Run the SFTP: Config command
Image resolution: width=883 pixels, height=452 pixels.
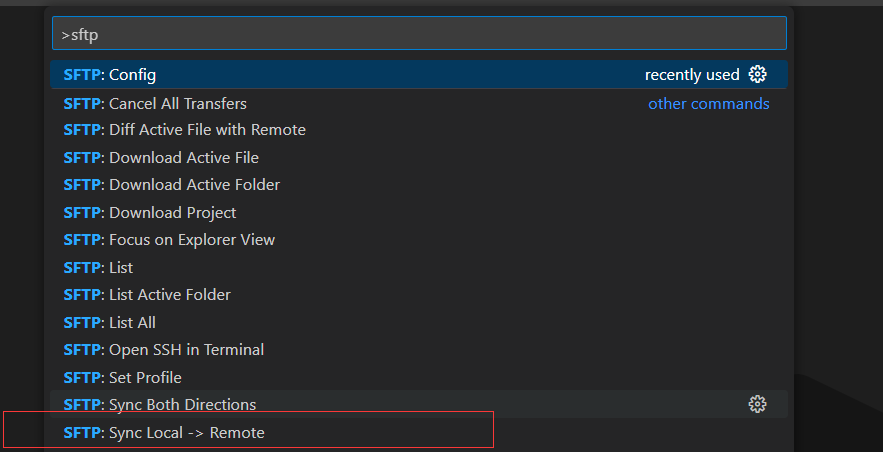click(419, 74)
